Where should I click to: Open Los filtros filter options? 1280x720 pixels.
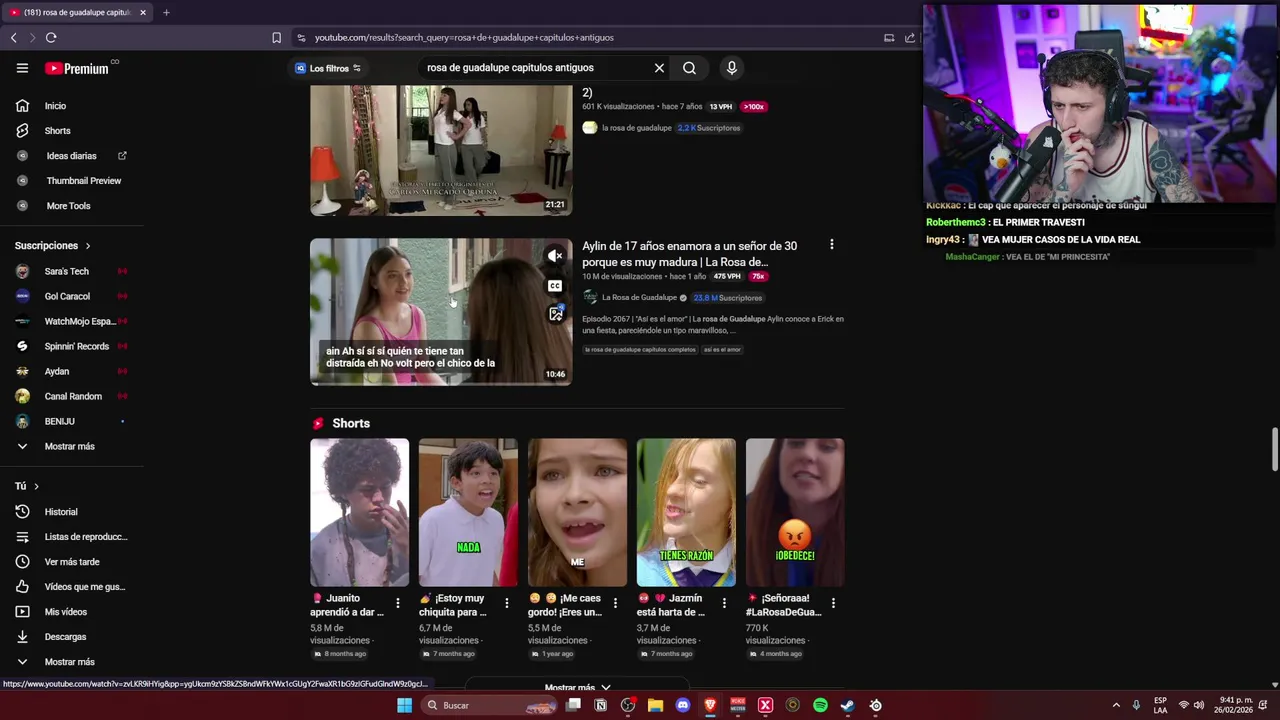328,68
